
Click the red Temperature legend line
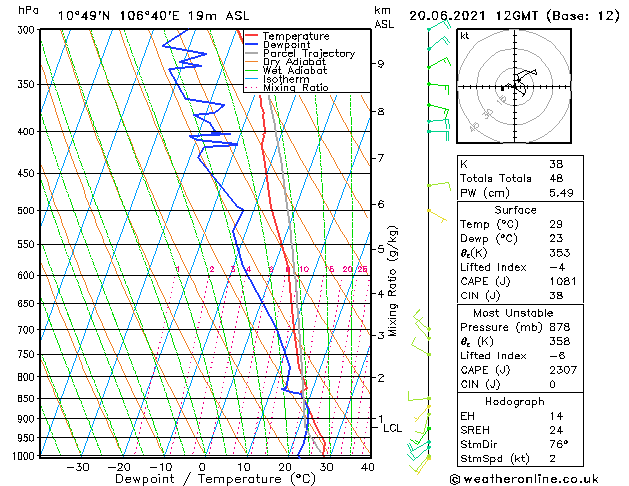point(251,36)
